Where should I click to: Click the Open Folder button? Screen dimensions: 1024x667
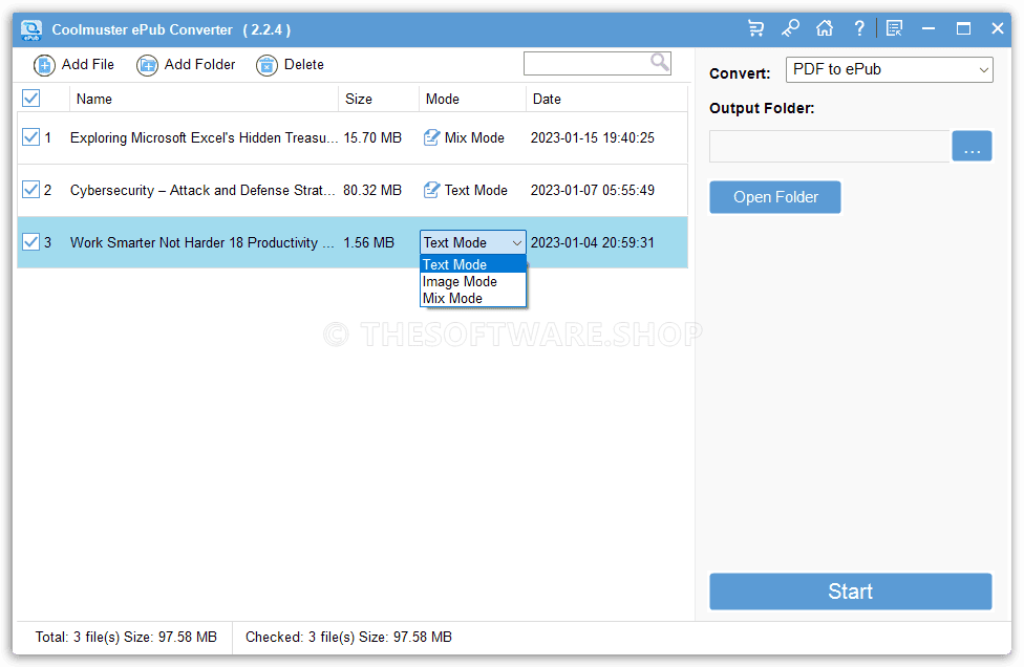[775, 197]
